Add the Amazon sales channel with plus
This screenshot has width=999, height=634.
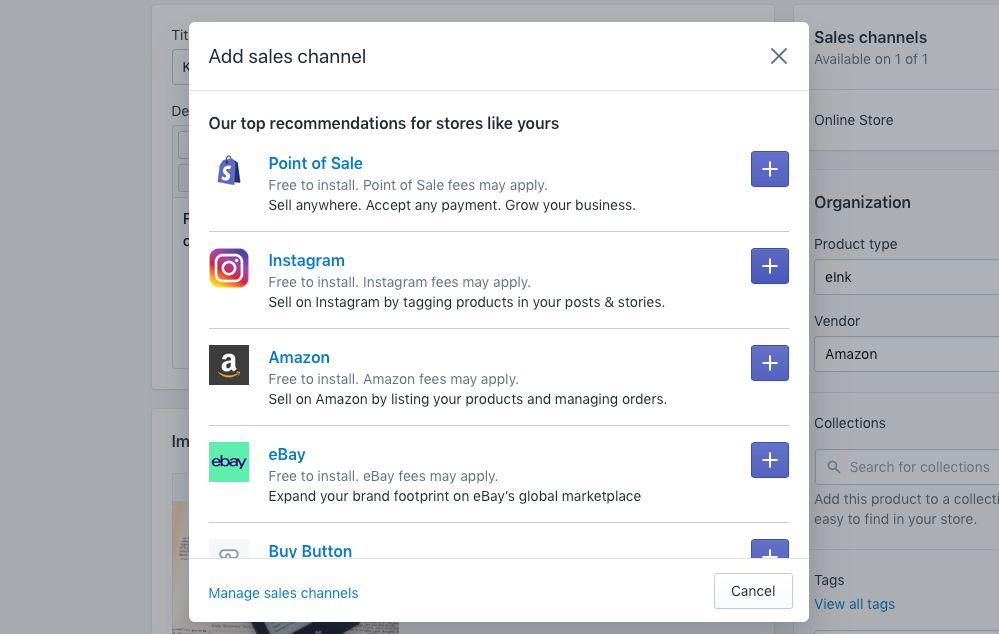point(769,364)
